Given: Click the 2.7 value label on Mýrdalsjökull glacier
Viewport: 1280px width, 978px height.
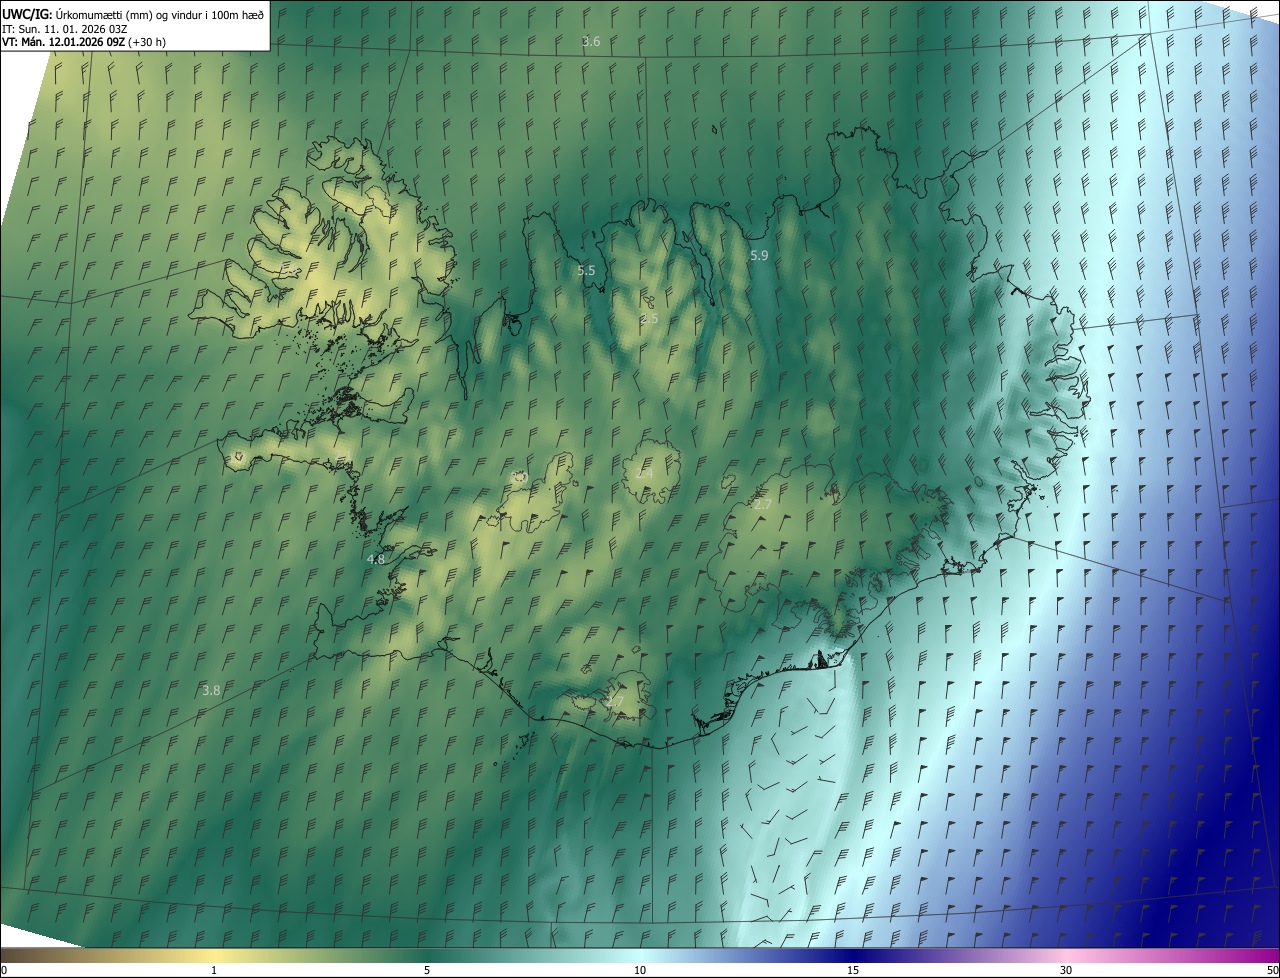Looking at the screenshot, I should click(614, 702).
